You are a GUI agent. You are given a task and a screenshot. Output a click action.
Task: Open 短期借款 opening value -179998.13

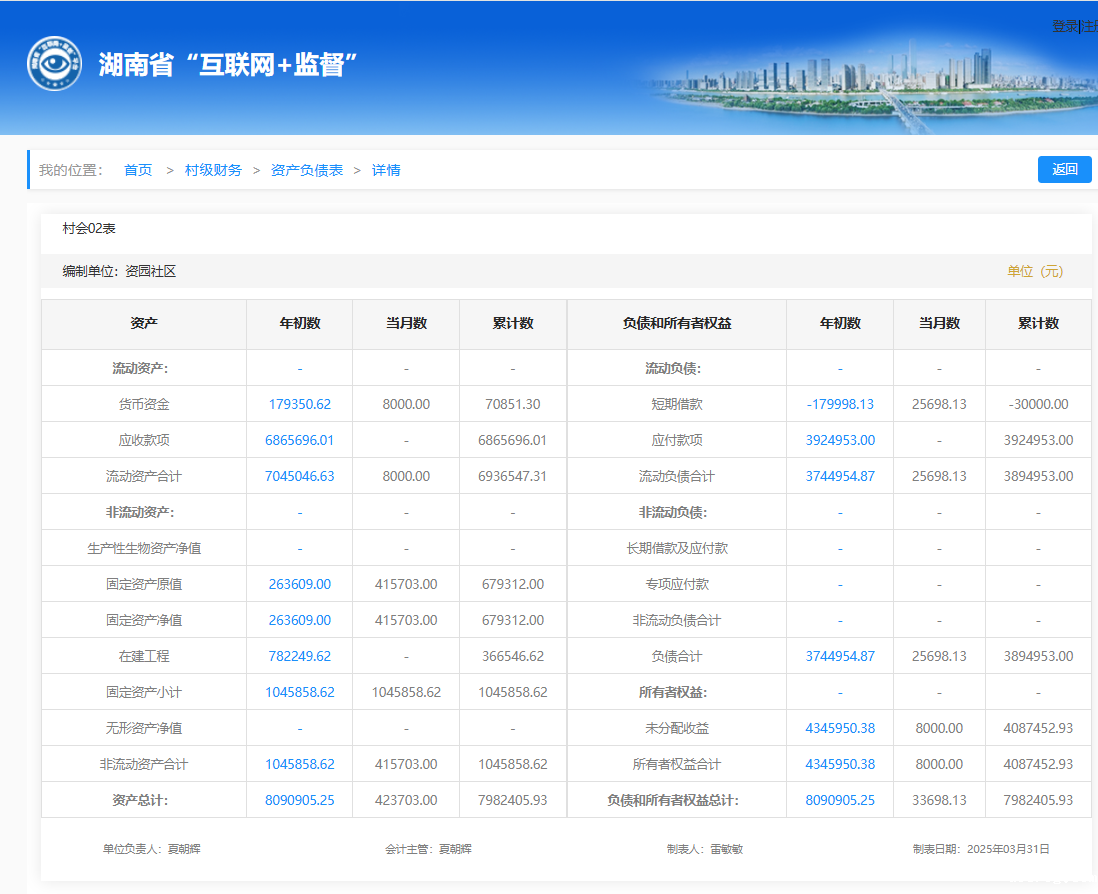[839, 404]
